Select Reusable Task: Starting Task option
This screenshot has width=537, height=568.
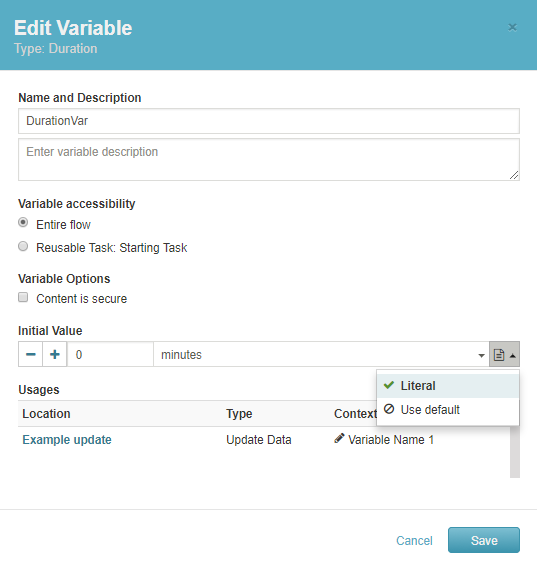(x=23, y=246)
